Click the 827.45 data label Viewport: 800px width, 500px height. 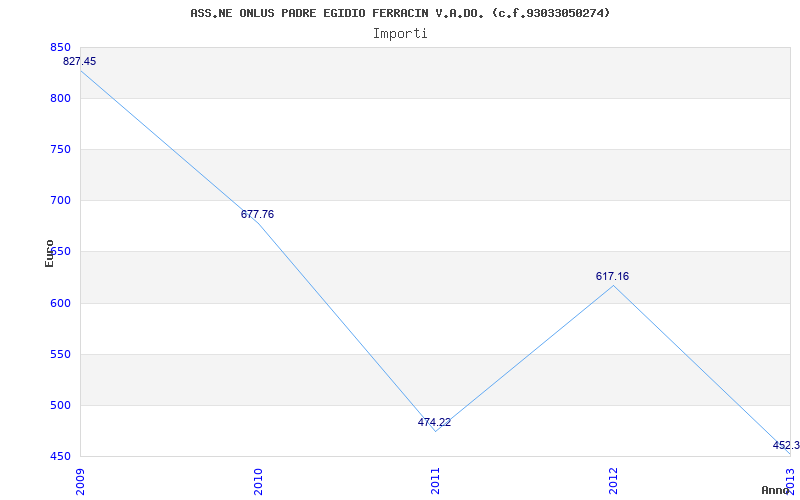(79, 61)
